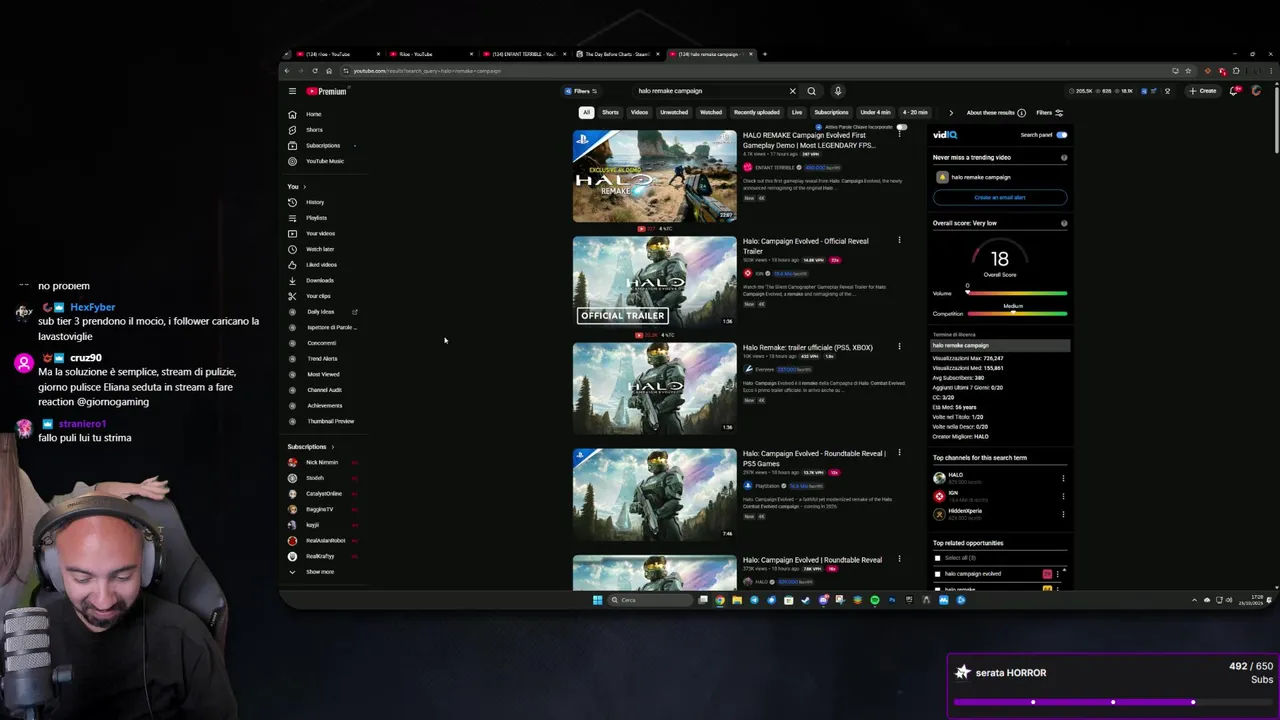The image size is (1280, 720).
Task: Clear the search query with X icon
Action: coord(793,91)
